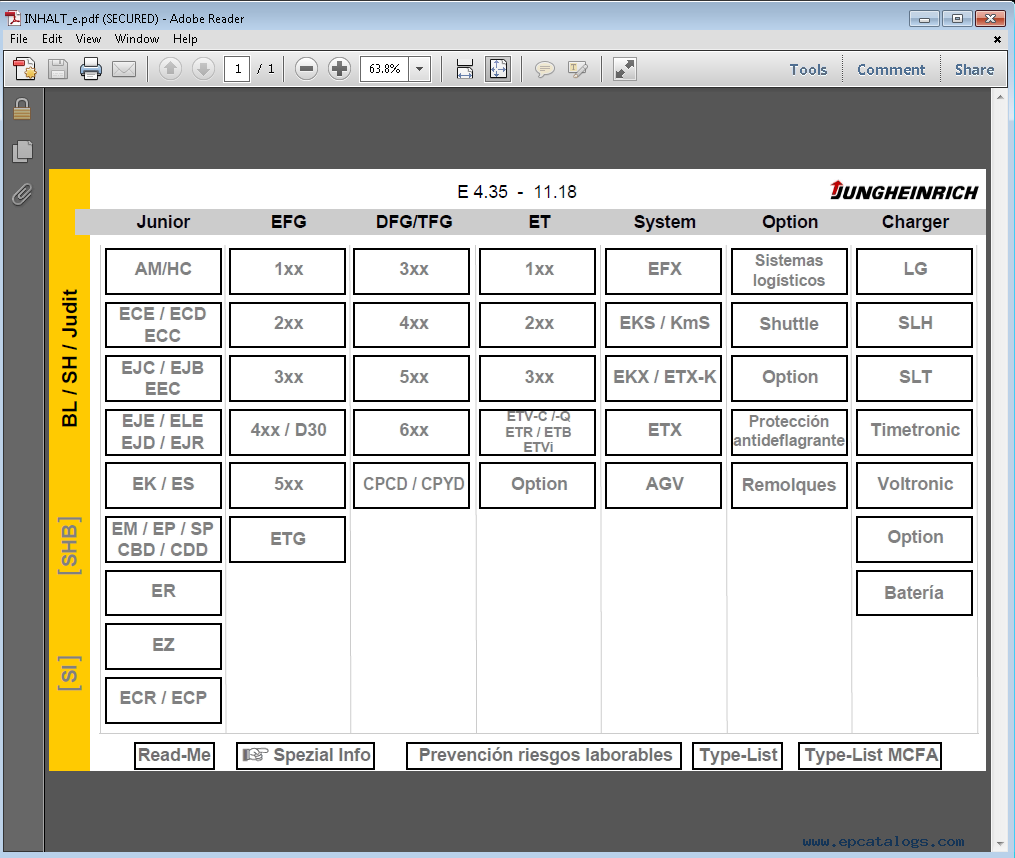Click the Zoom out minus button
1015x858 pixels.
pyautogui.click(x=306, y=69)
